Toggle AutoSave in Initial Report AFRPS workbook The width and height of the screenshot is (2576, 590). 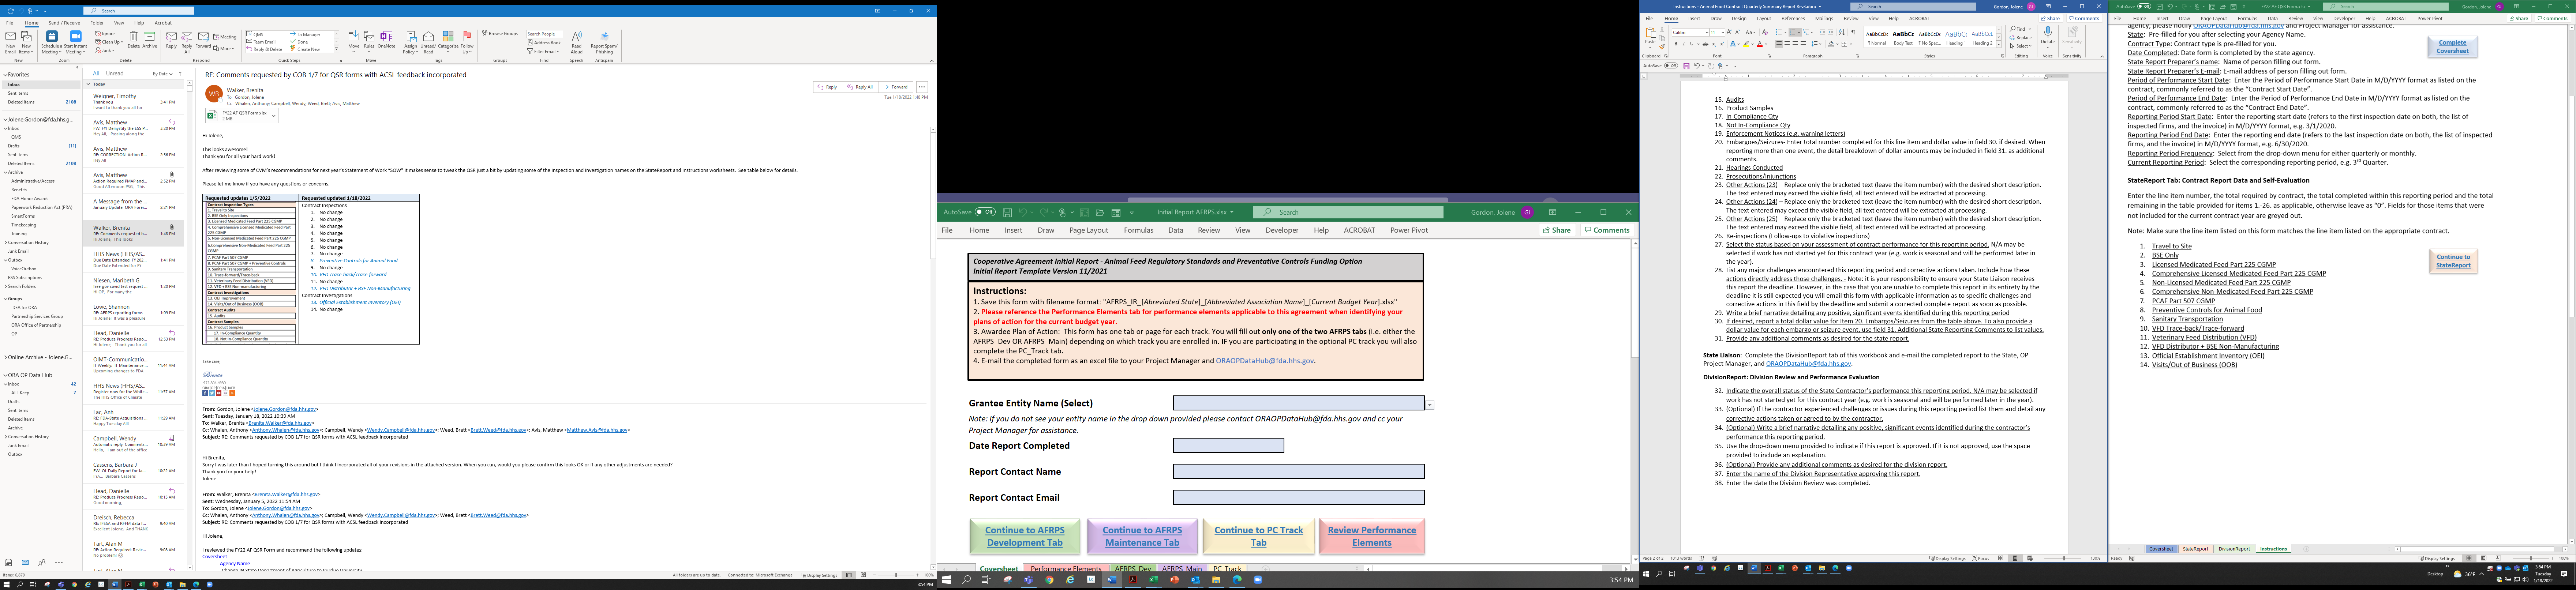coord(985,212)
